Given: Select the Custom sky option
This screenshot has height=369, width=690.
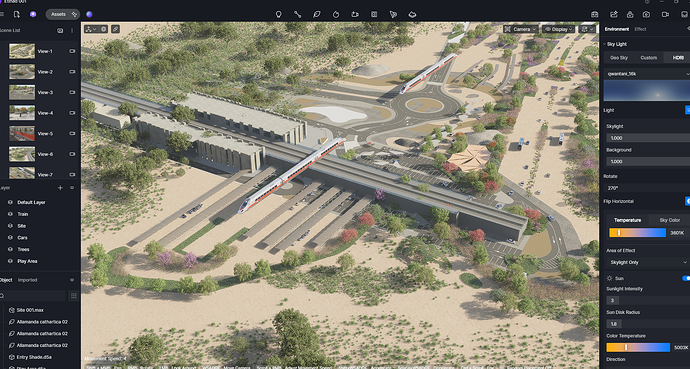Looking at the screenshot, I should pos(648,58).
